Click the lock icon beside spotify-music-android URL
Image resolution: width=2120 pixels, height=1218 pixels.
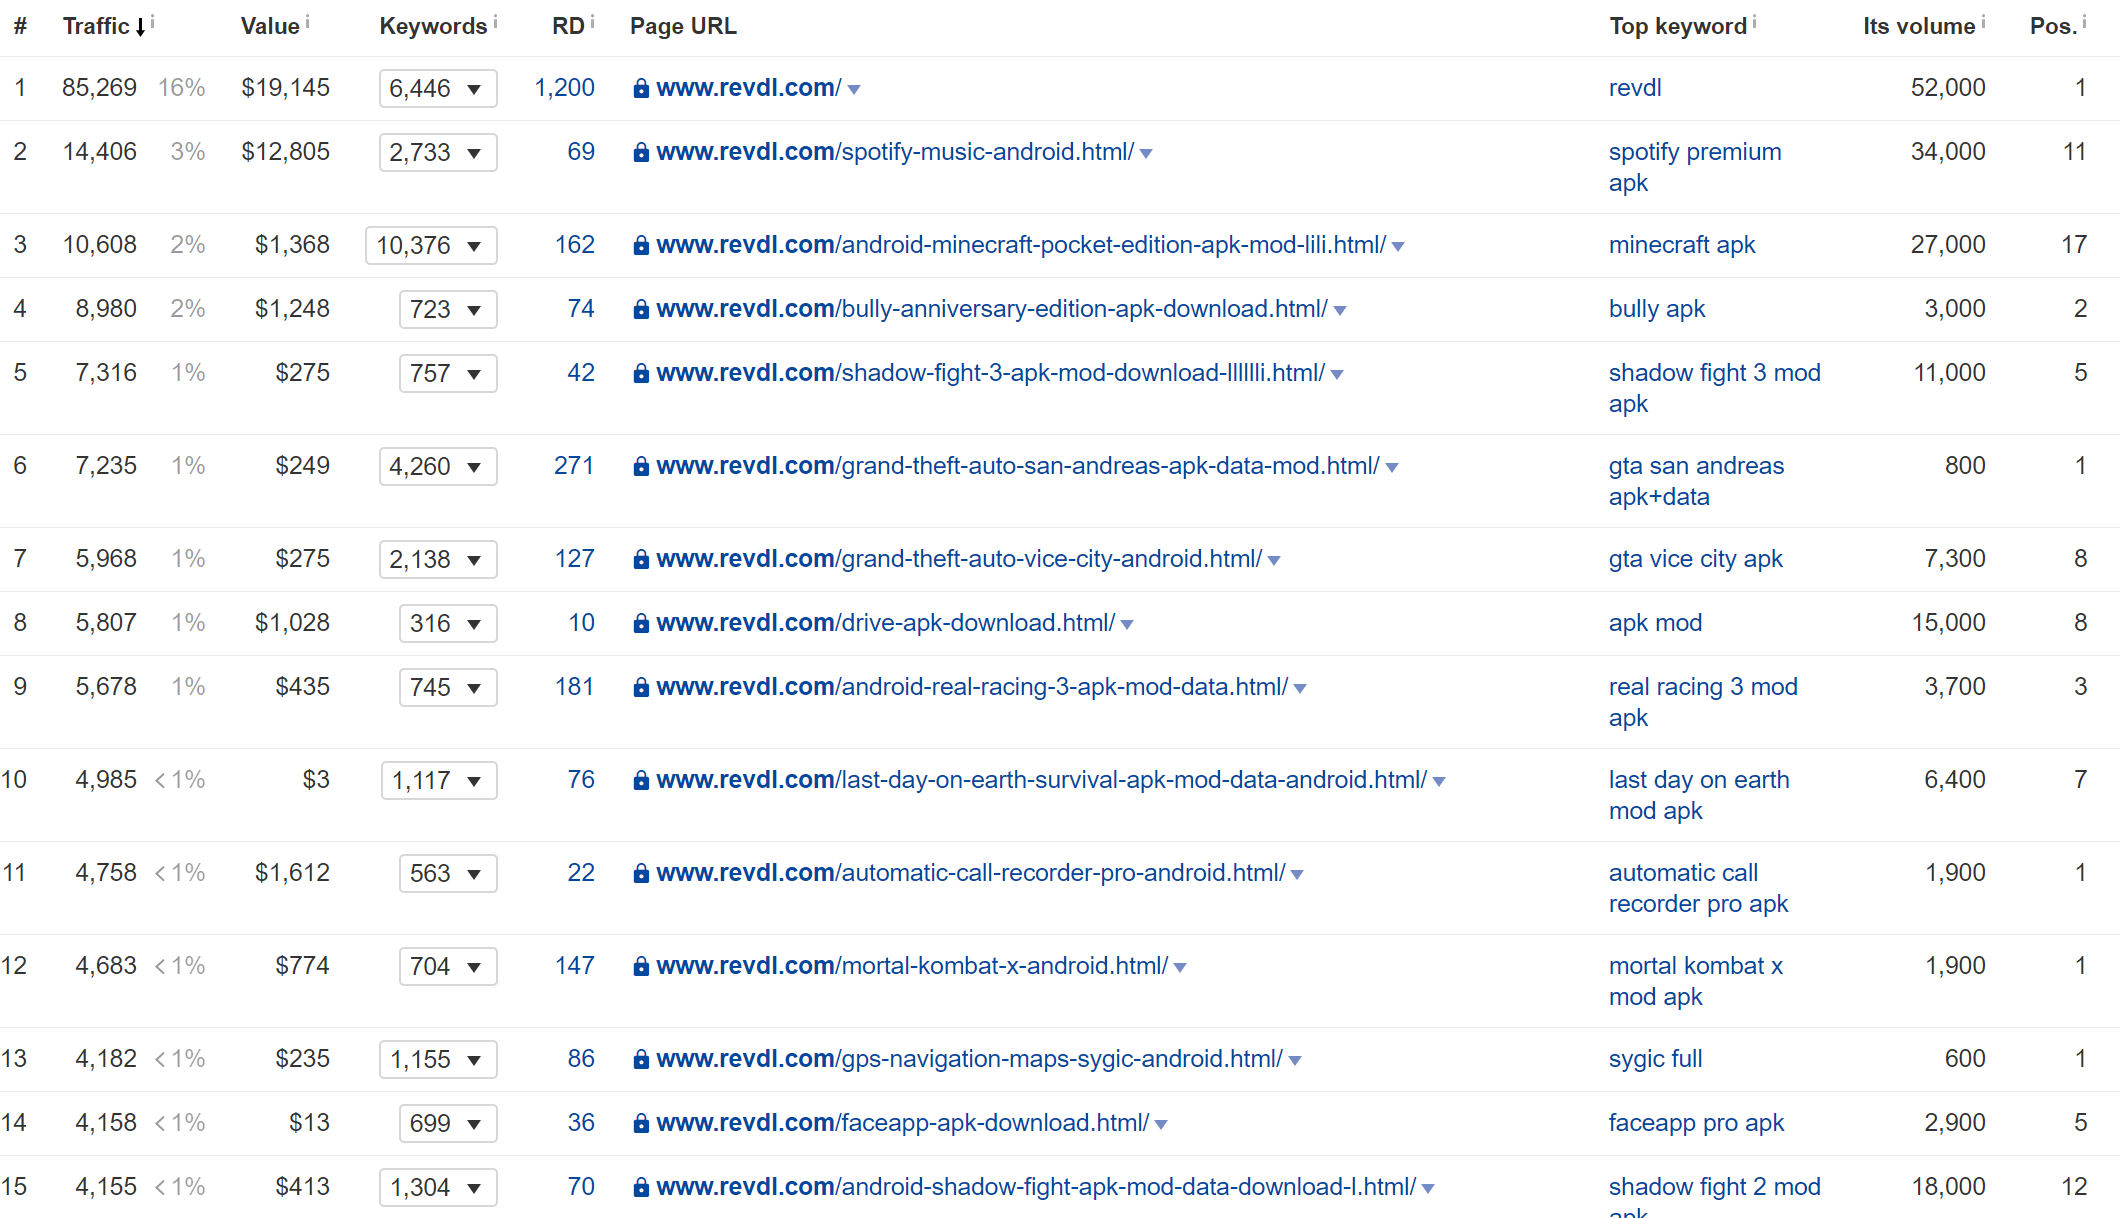(x=641, y=153)
